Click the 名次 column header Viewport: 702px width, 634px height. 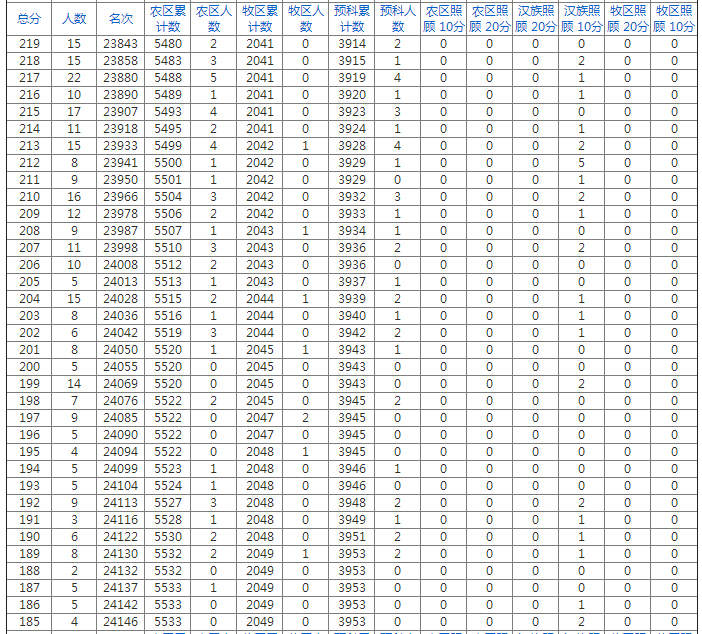[x=121, y=18]
